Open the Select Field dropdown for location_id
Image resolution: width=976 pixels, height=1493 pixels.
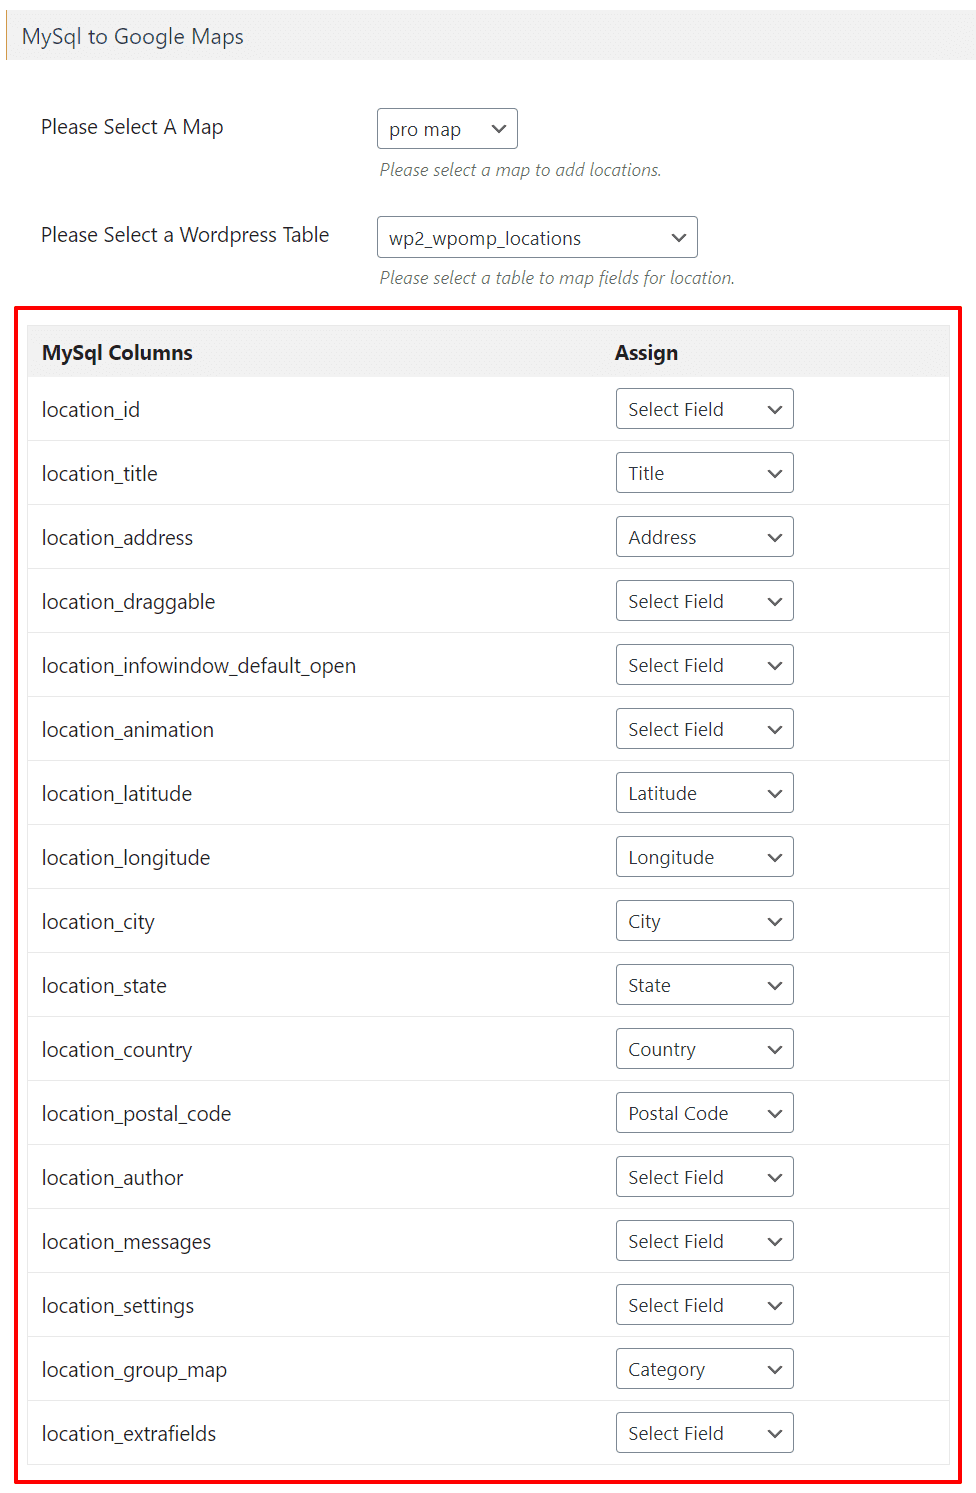(704, 409)
